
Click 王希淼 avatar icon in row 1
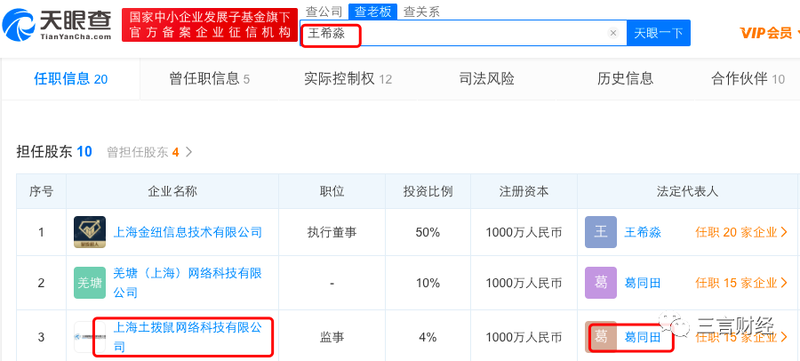pos(601,233)
